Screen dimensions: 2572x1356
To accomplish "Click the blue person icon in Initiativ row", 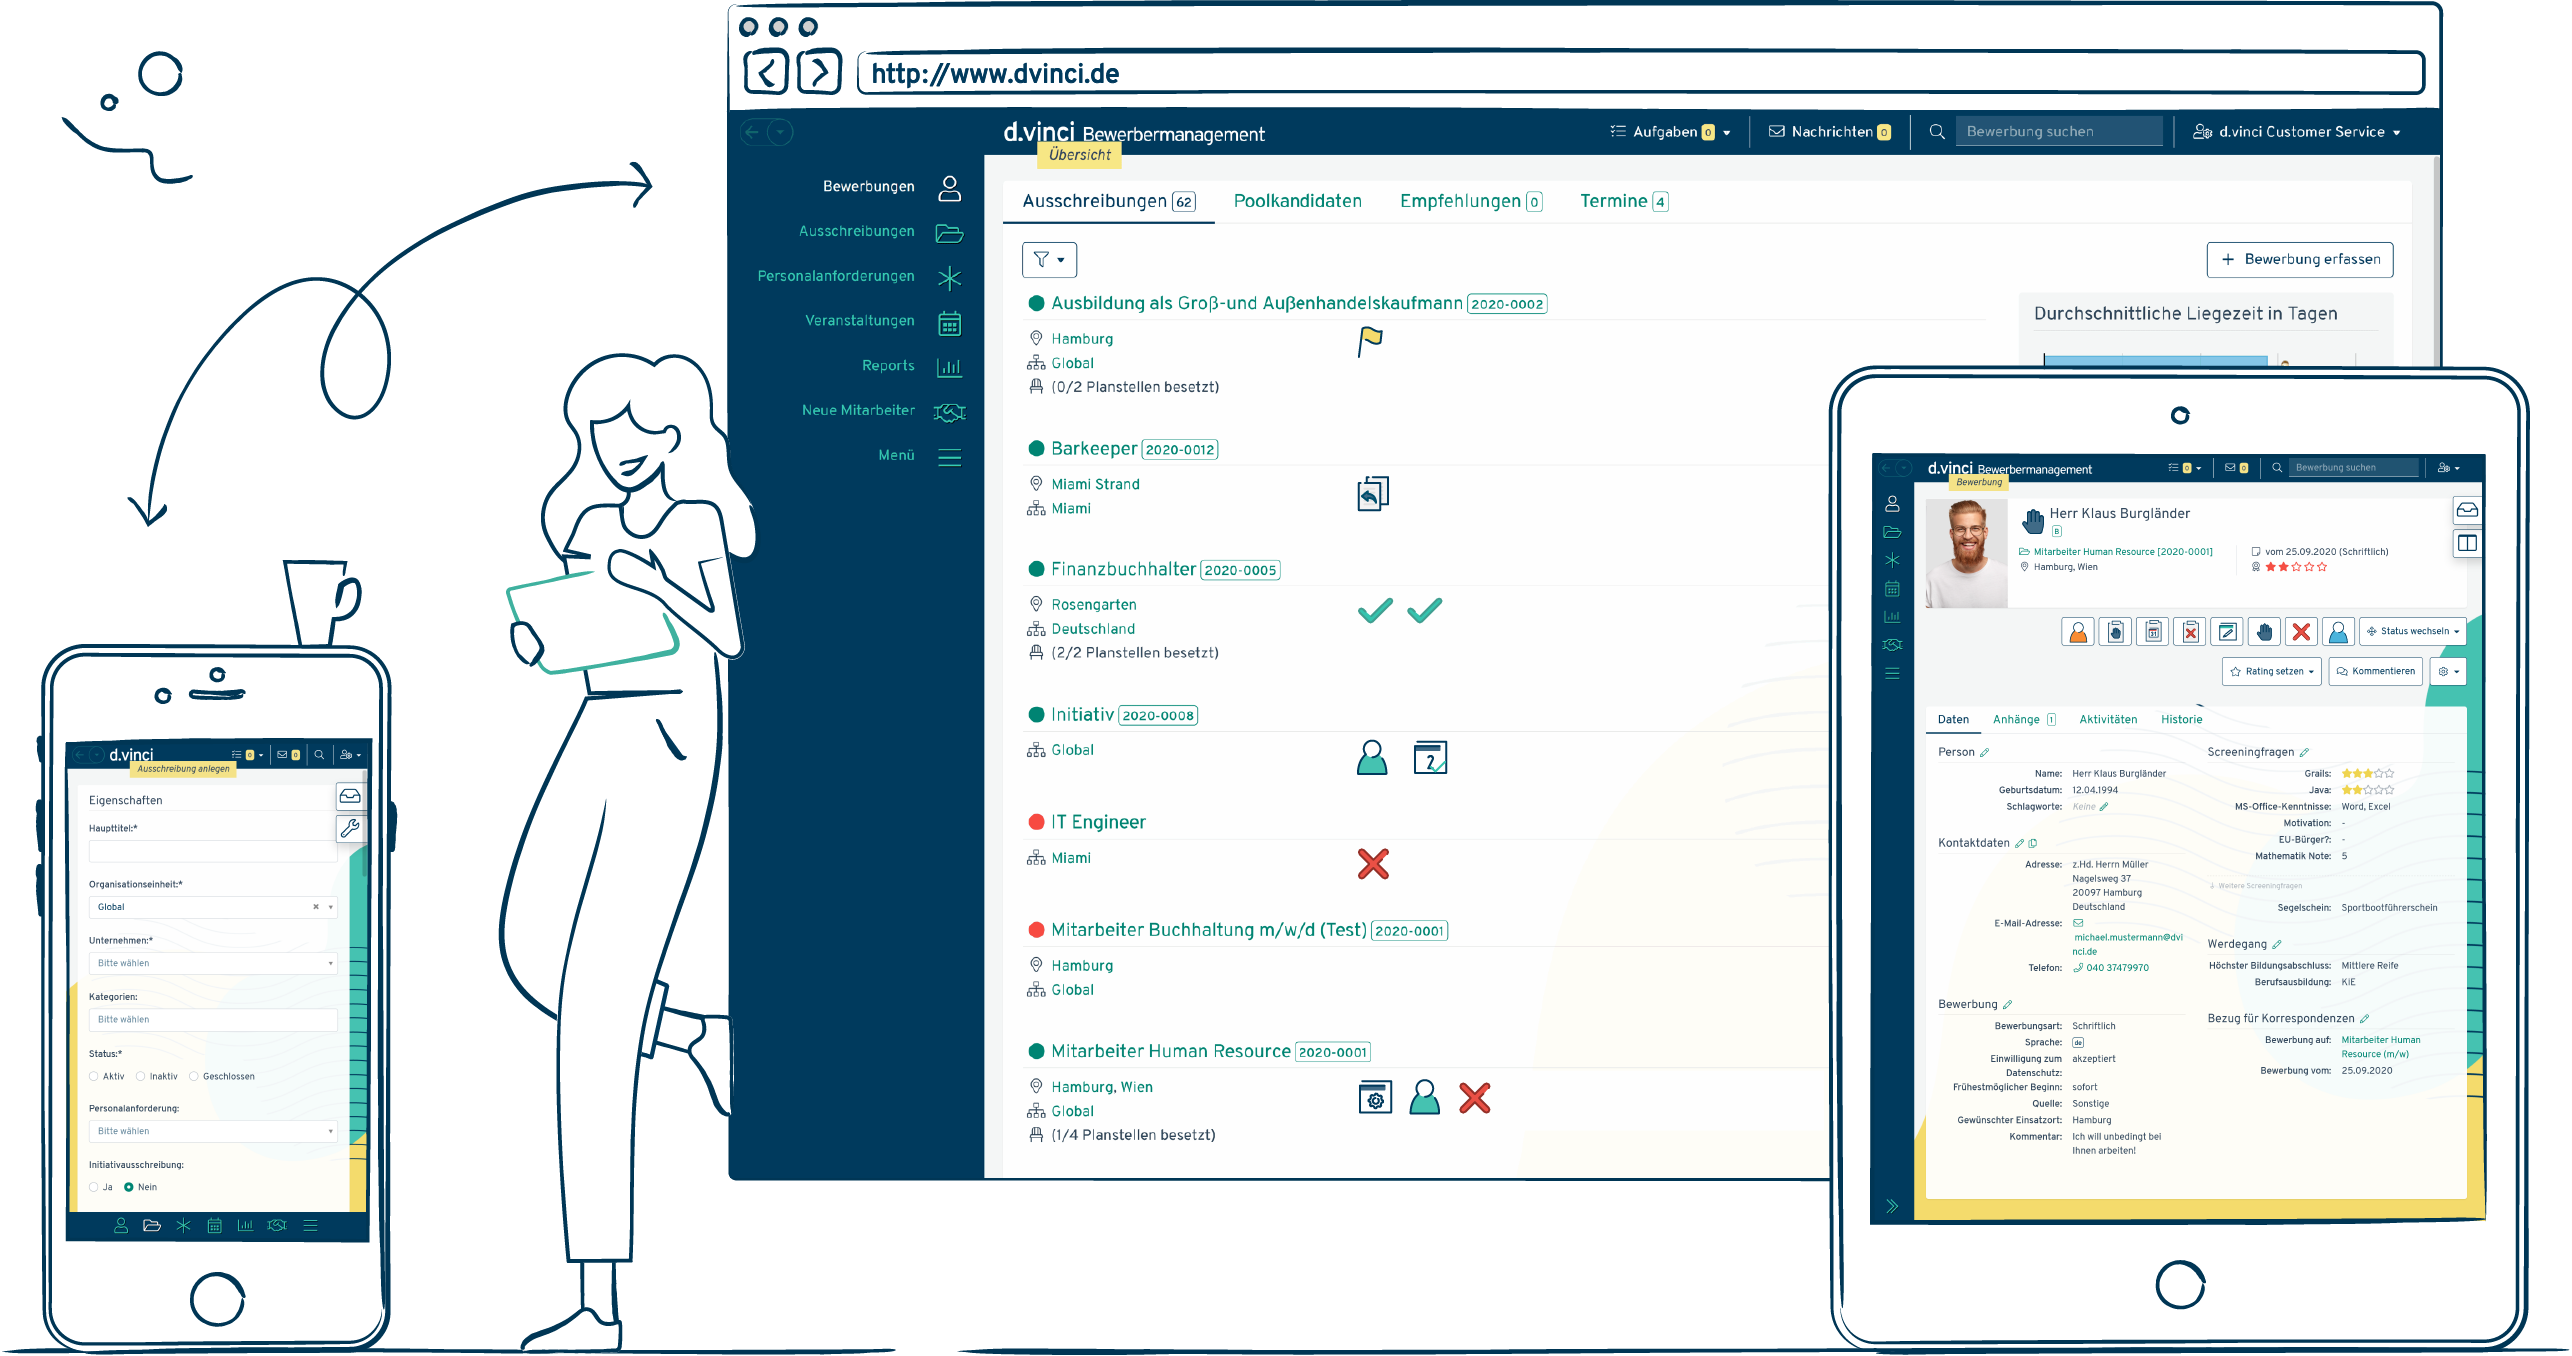I will [1372, 758].
